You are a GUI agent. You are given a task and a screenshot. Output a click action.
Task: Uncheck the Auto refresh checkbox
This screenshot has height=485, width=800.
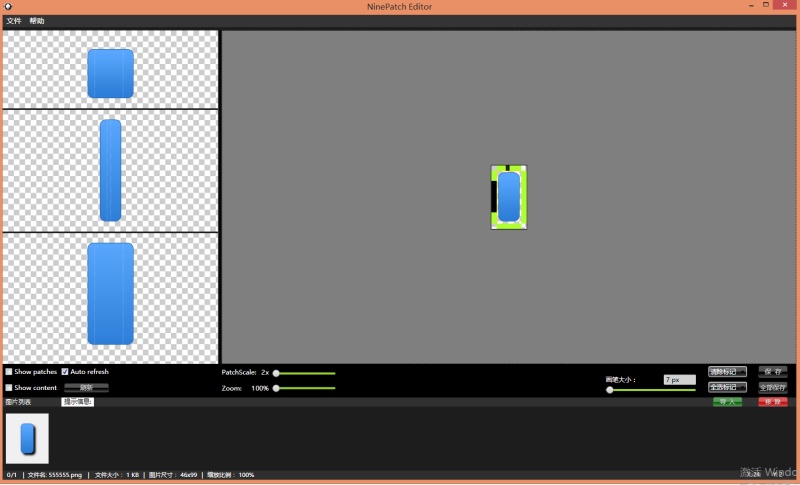click(65, 372)
